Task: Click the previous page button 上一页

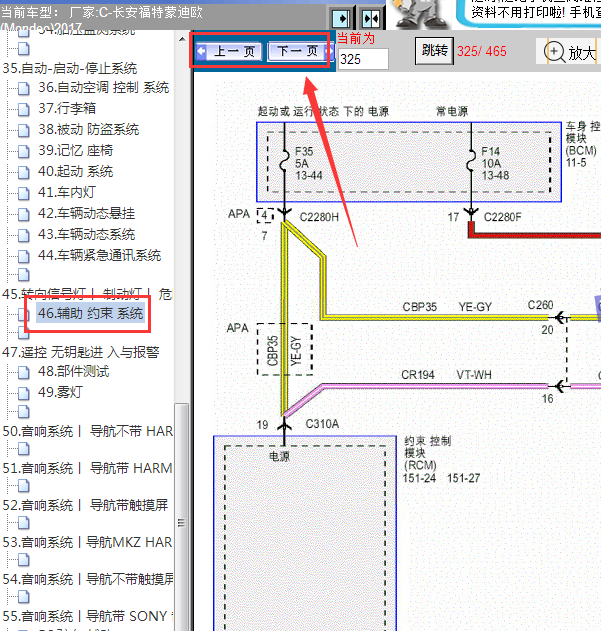Action: [229, 52]
